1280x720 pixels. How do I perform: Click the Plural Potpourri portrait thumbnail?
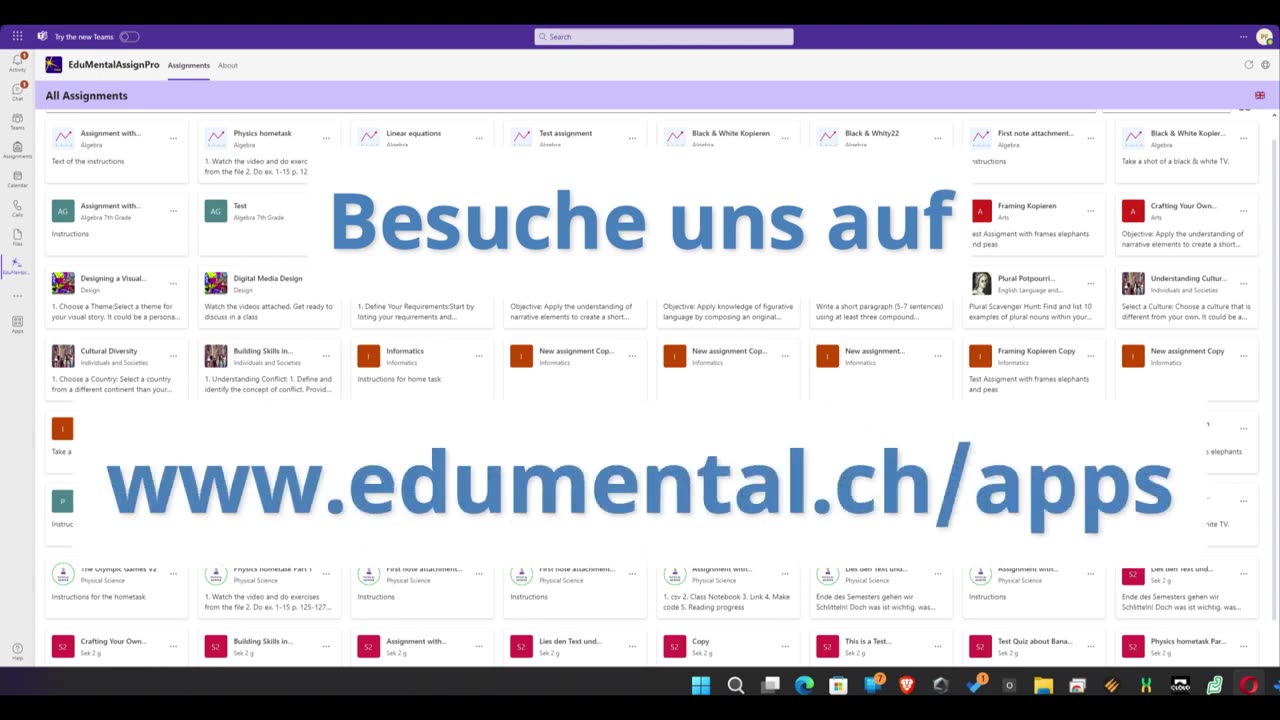click(981, 283)
